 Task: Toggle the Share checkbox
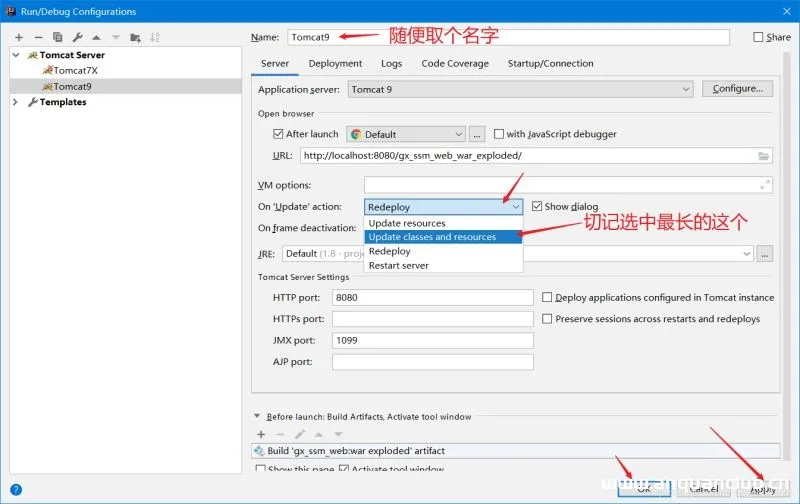[758, 37]
